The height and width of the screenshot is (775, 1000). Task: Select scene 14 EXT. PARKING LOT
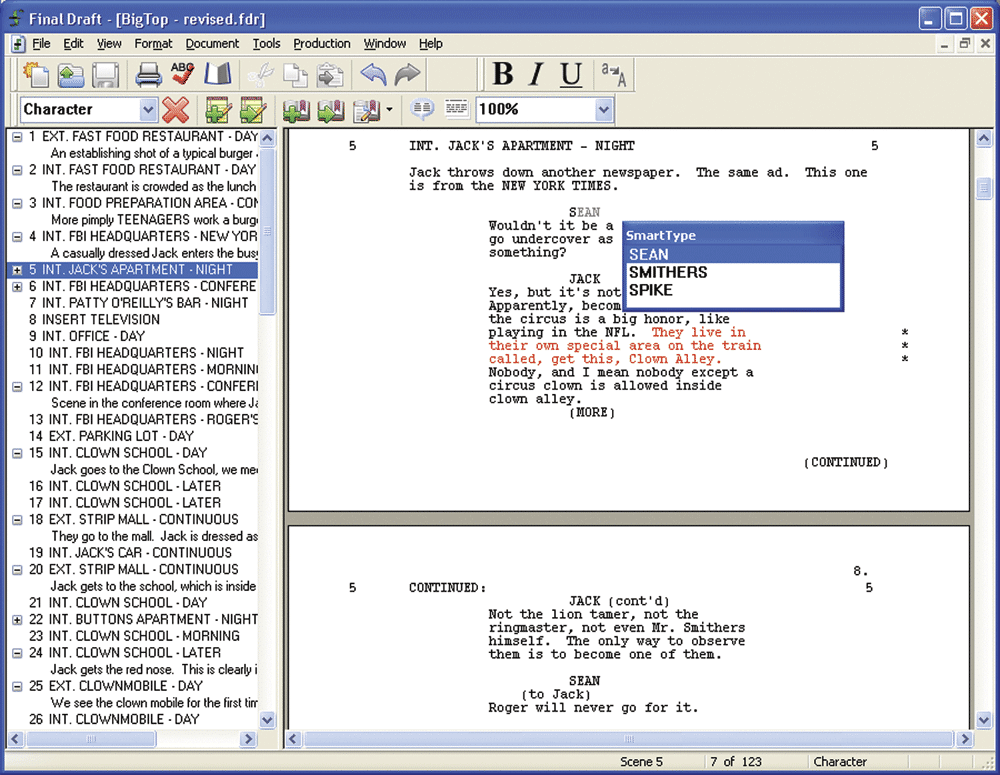(x=110, y=436)
